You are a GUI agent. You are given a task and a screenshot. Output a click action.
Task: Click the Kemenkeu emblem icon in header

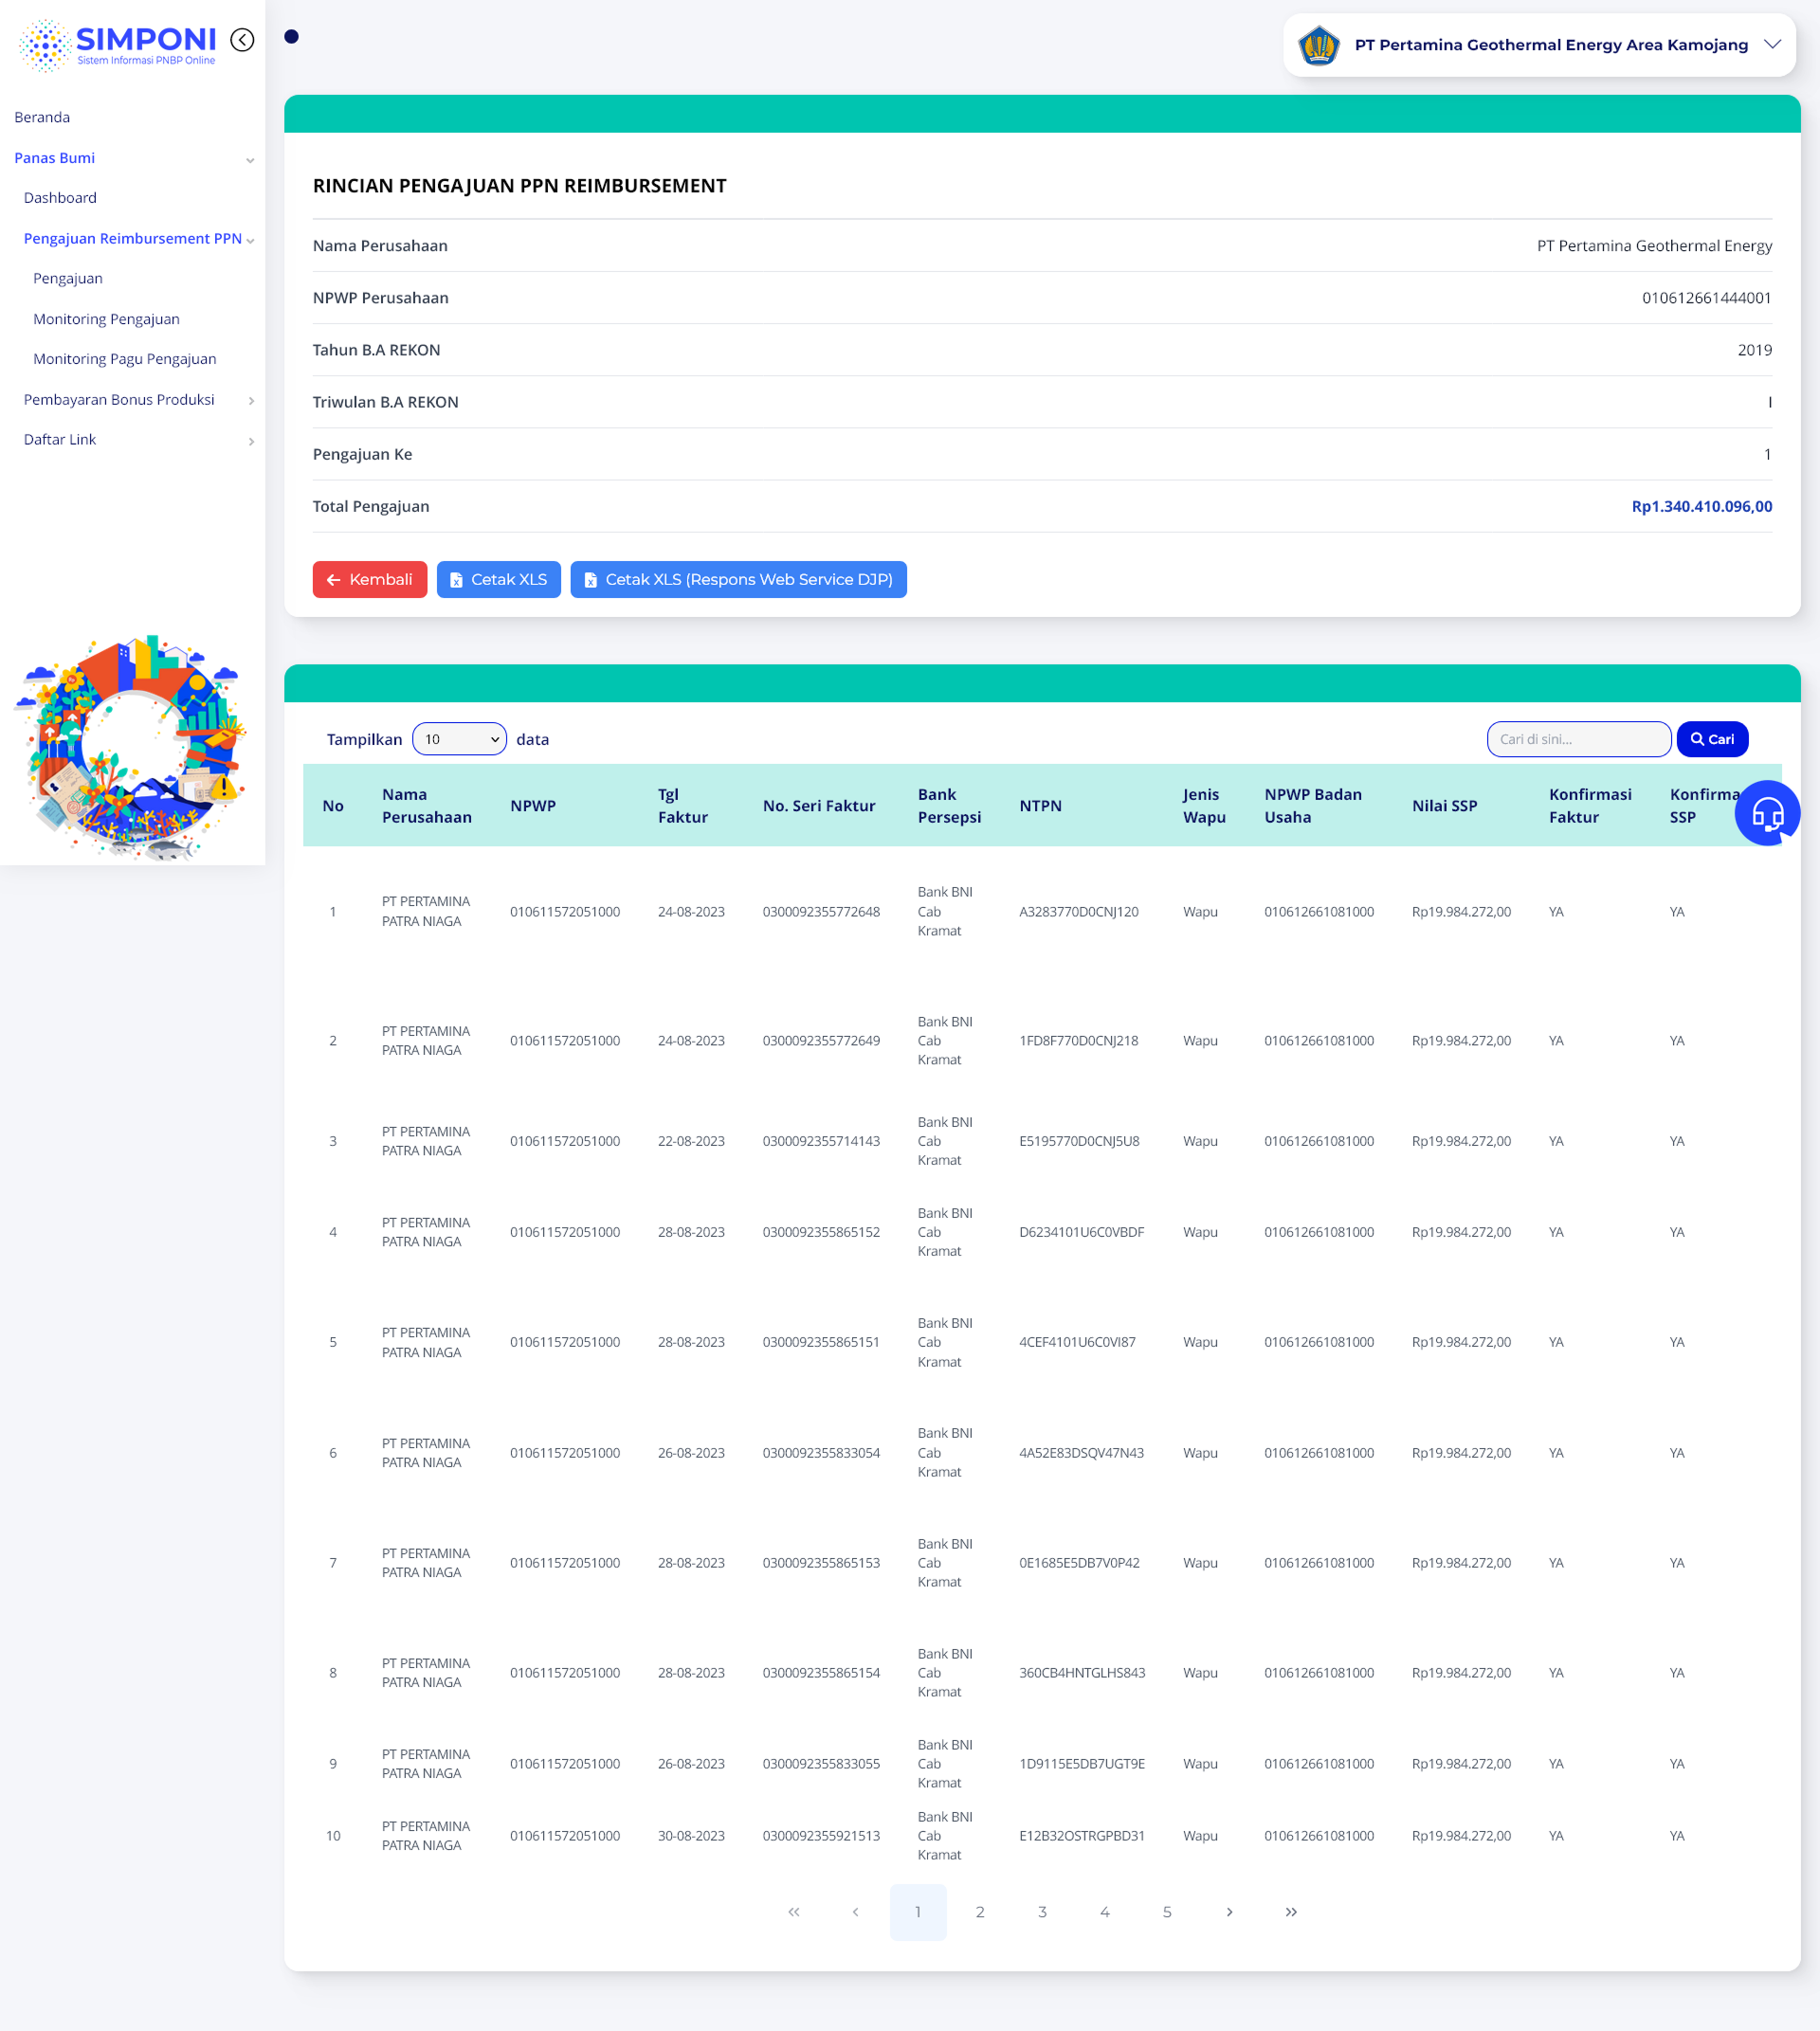pyautogui.click(x=1319, y=45)
